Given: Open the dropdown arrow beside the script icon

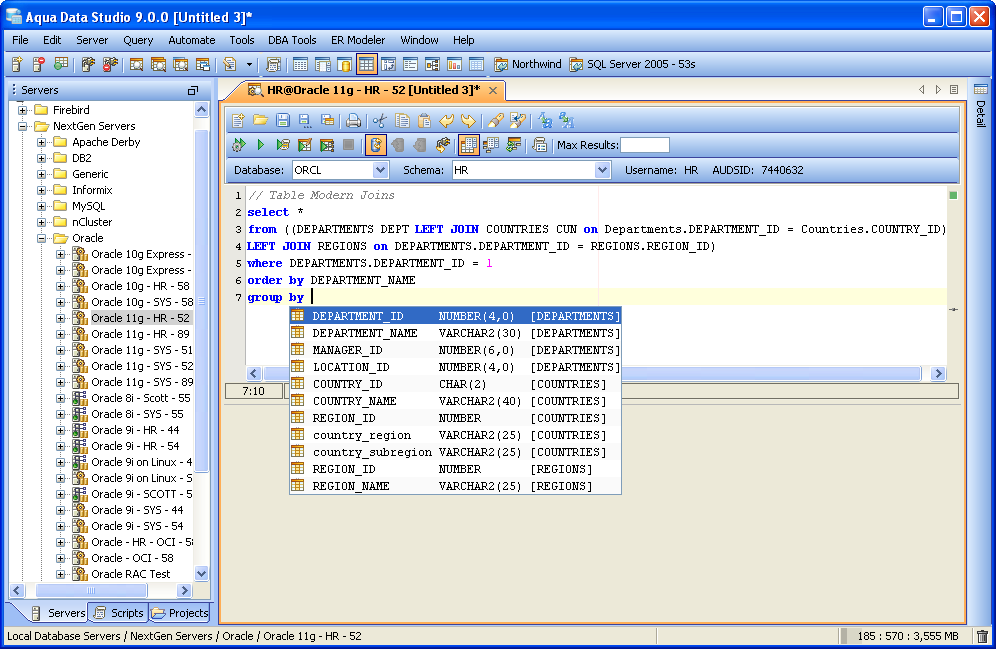Looking at the screenshot, I should coord(249,64).
